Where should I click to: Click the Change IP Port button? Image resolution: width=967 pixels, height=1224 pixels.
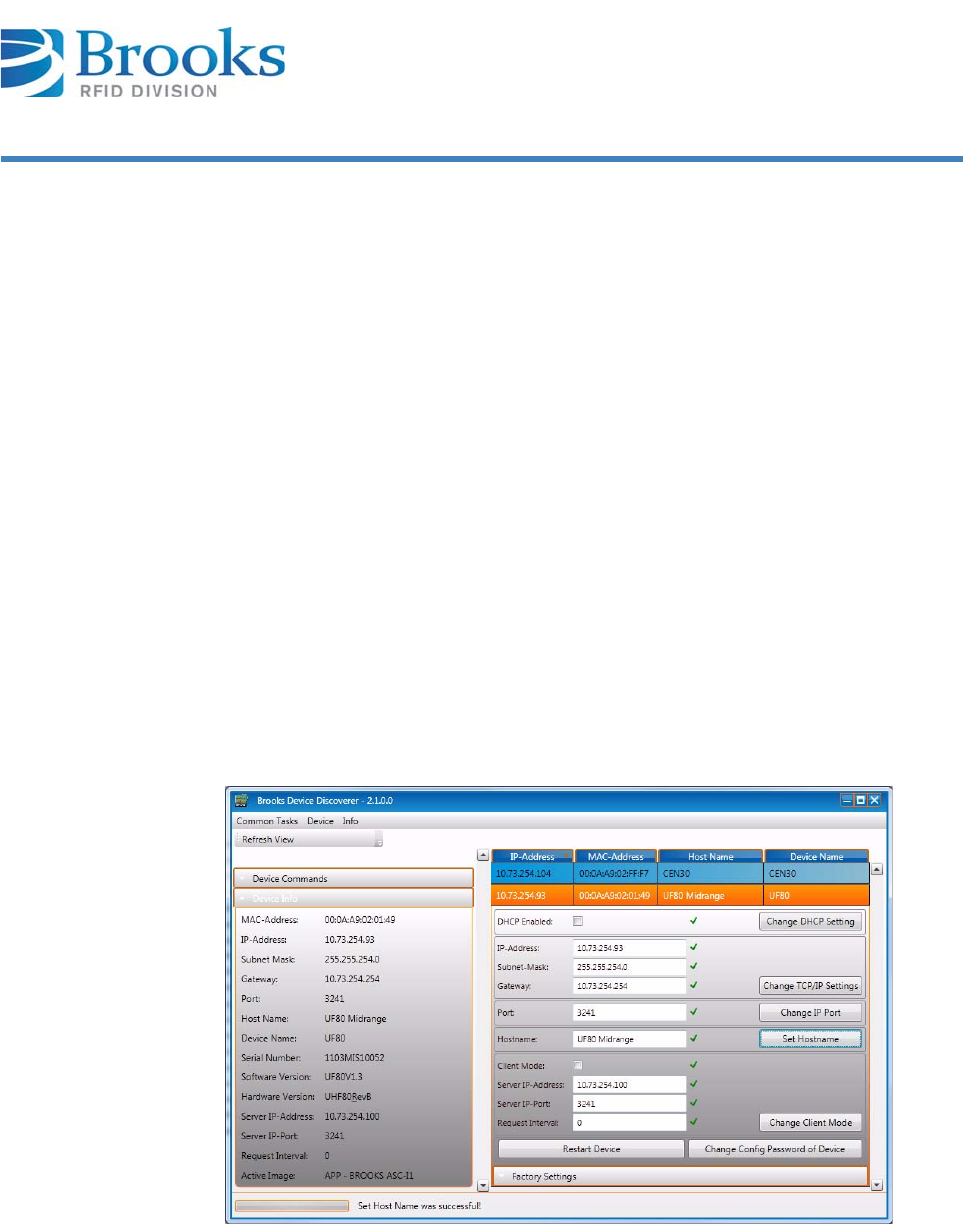pyautogui.click(x=810, y=1012)
